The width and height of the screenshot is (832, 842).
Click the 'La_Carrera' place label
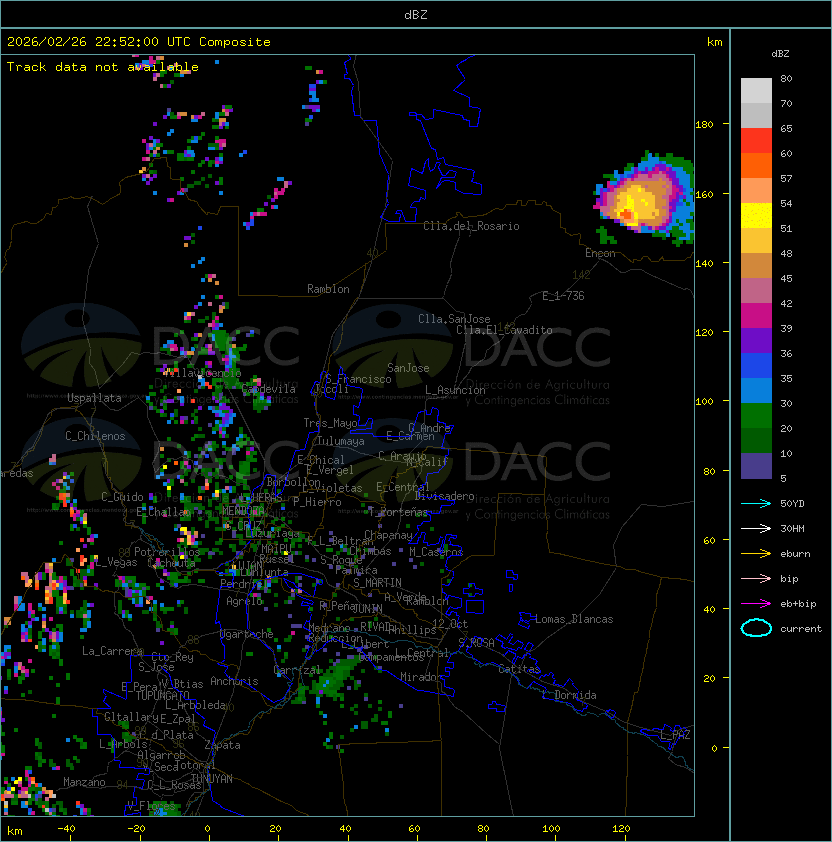[x=113, y=651]
